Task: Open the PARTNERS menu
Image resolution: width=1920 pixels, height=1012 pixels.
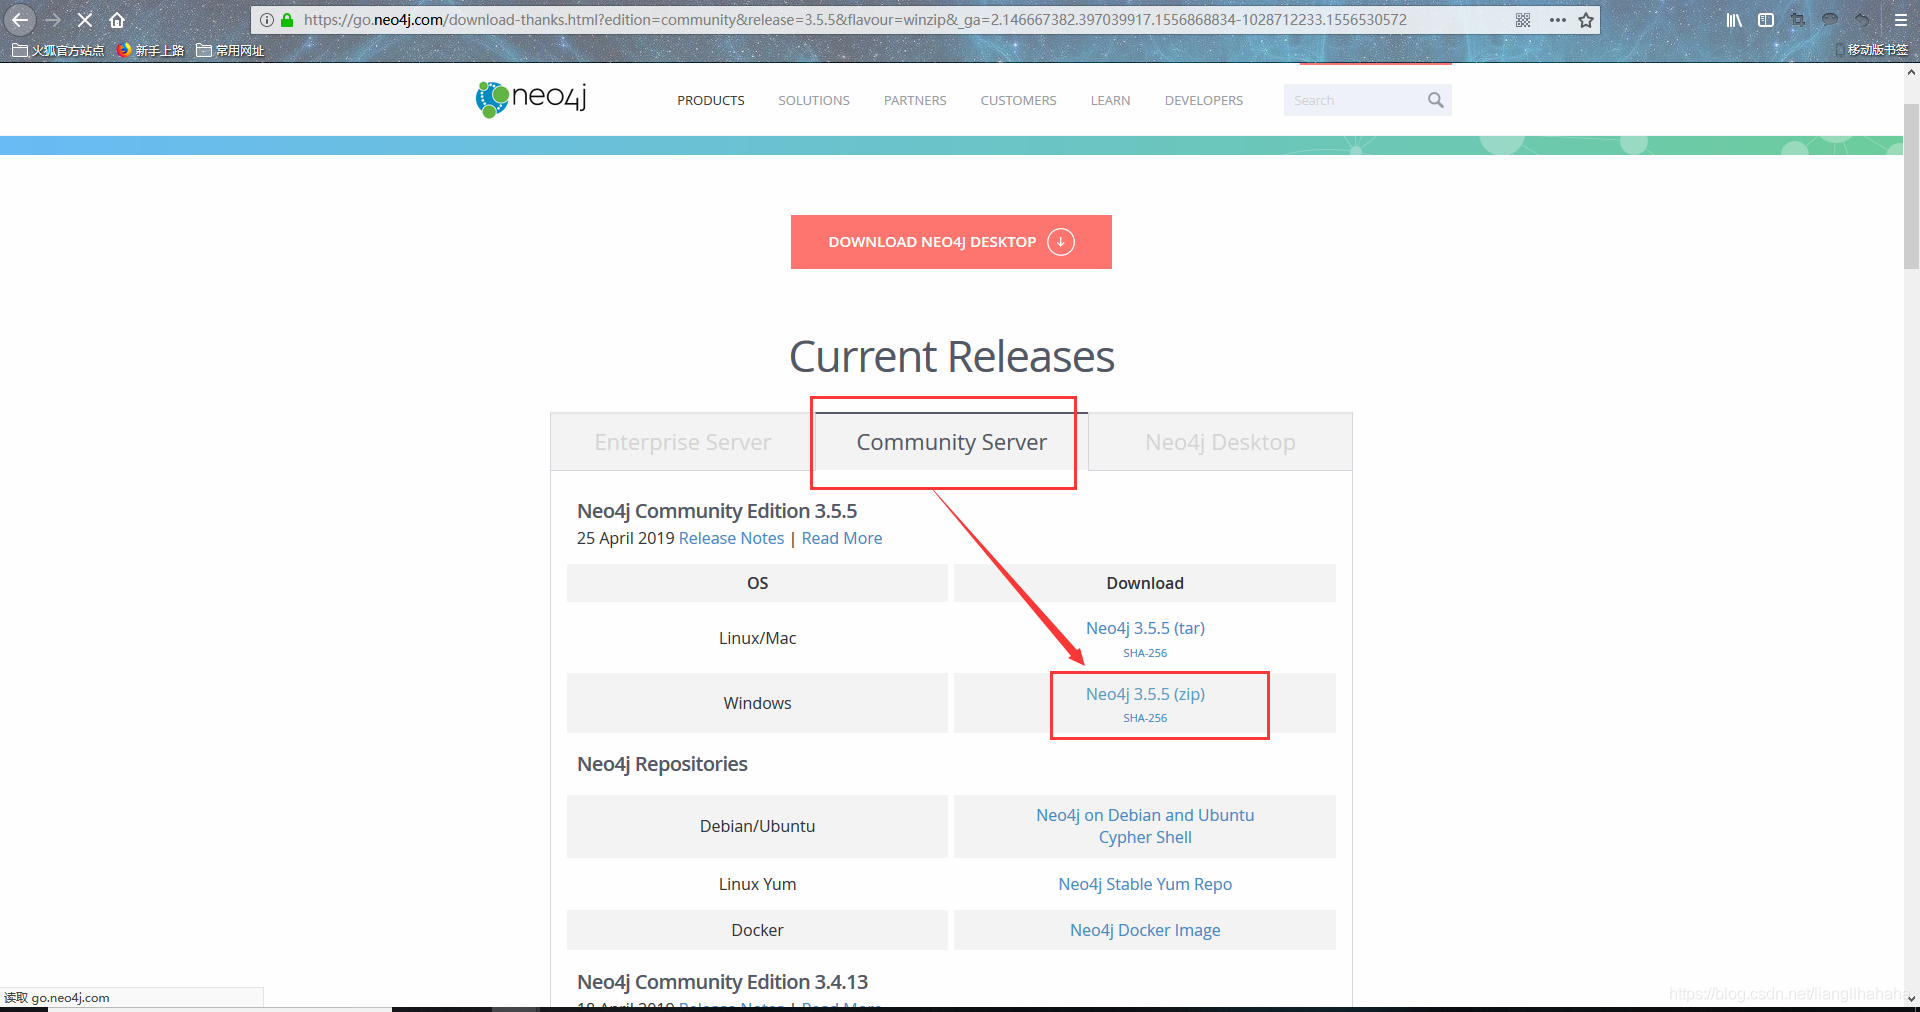Action: 915,100
